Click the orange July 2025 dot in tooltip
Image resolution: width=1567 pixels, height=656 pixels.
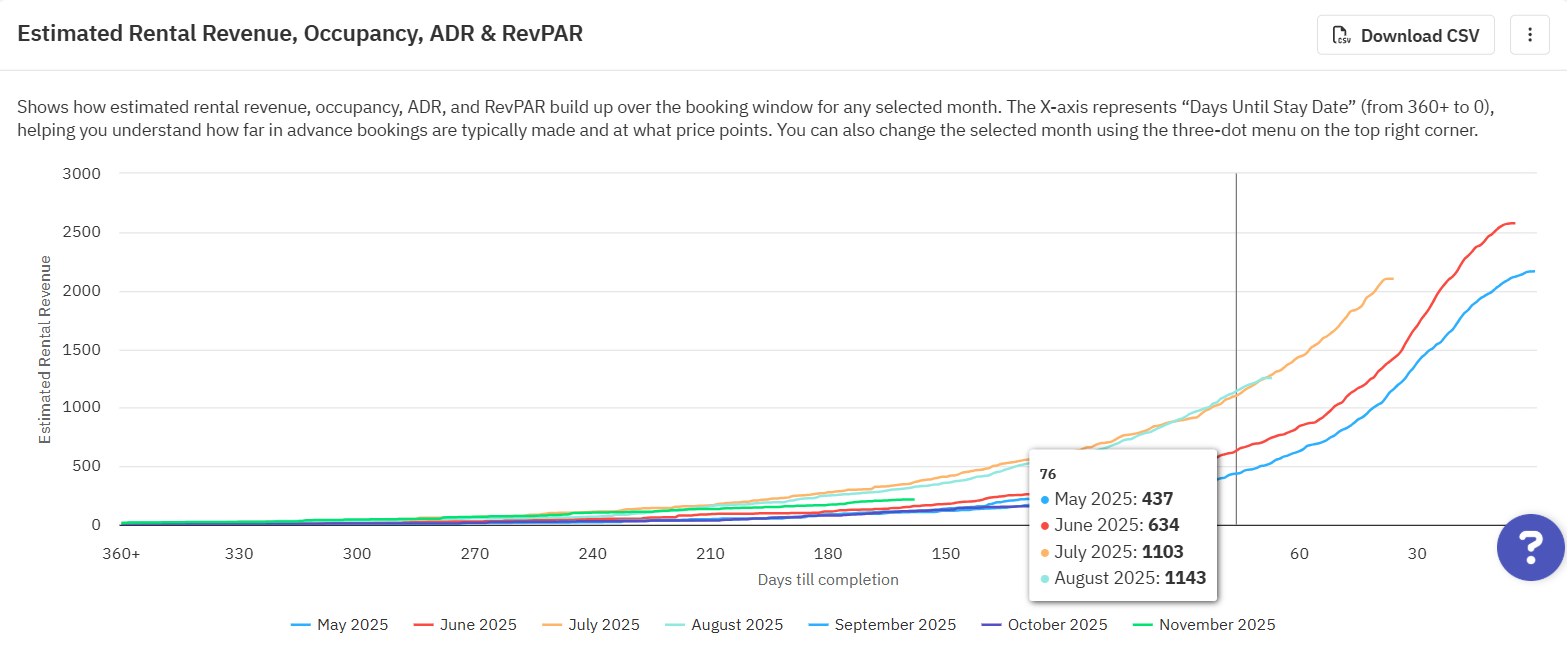(x=1045, y=551)
